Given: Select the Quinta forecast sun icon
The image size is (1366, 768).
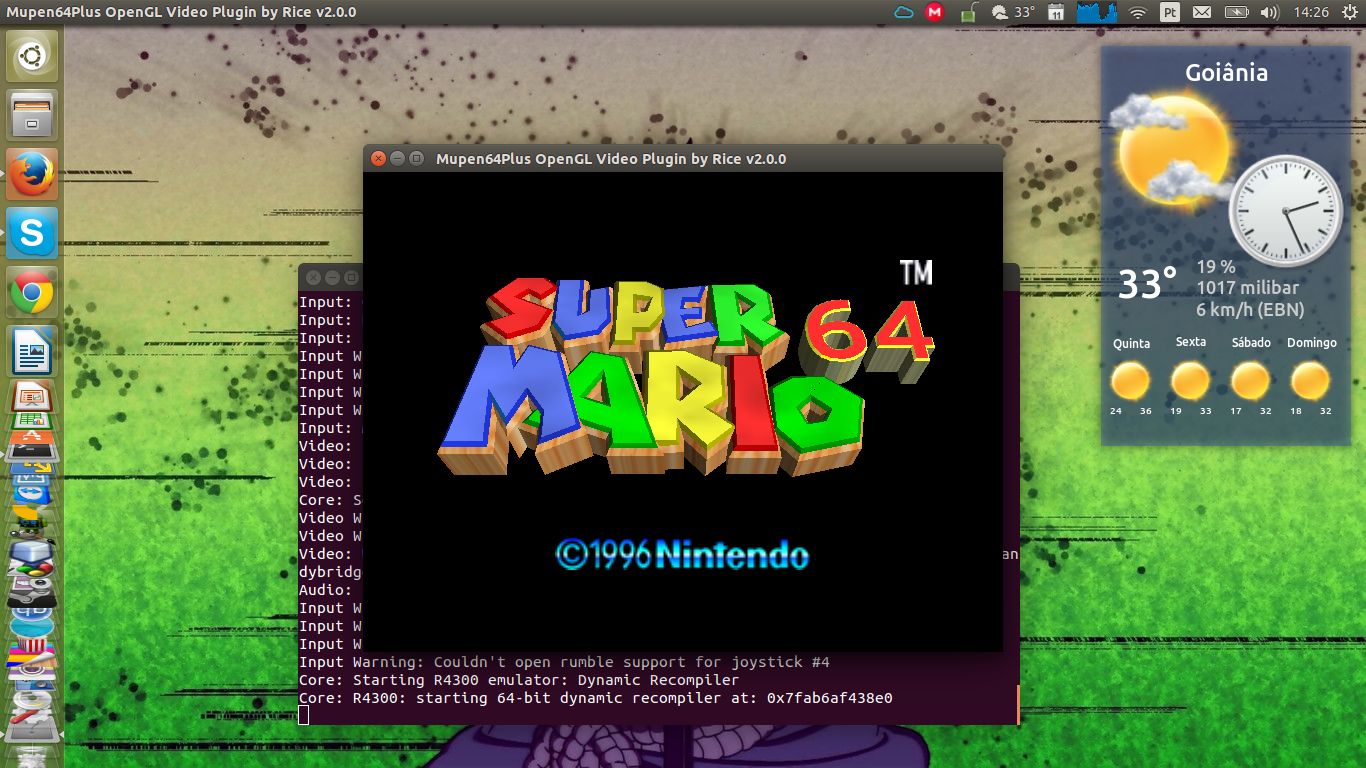Looking at the screenshot, I should [x=1131, y=381].
